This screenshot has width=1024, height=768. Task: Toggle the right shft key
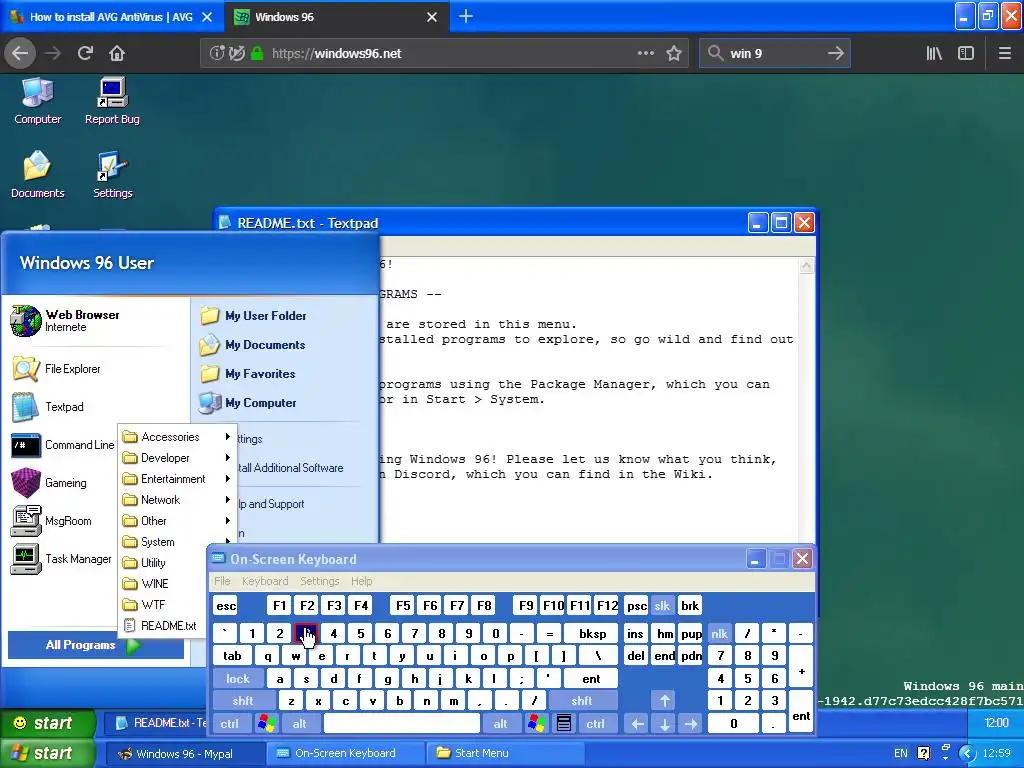click(x=582, y=701)
